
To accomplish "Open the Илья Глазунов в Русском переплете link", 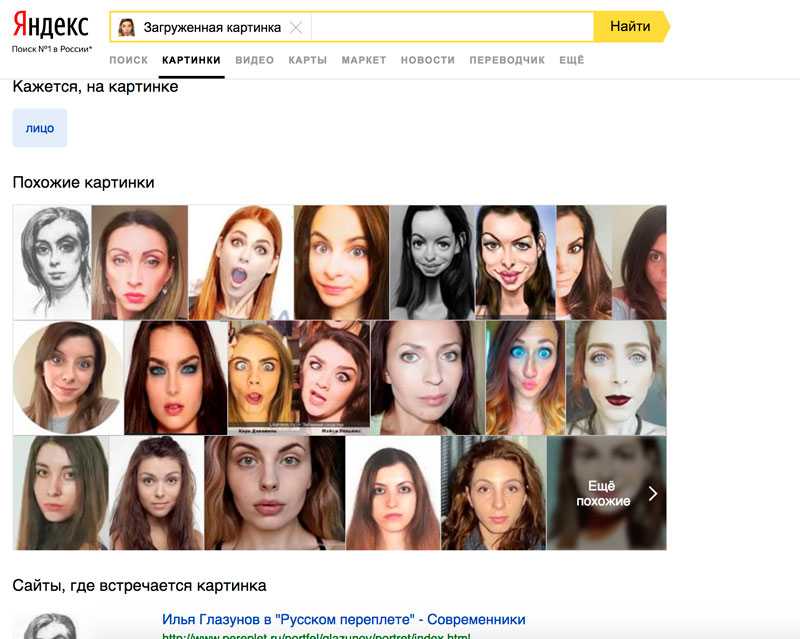I will pos(344,619).
